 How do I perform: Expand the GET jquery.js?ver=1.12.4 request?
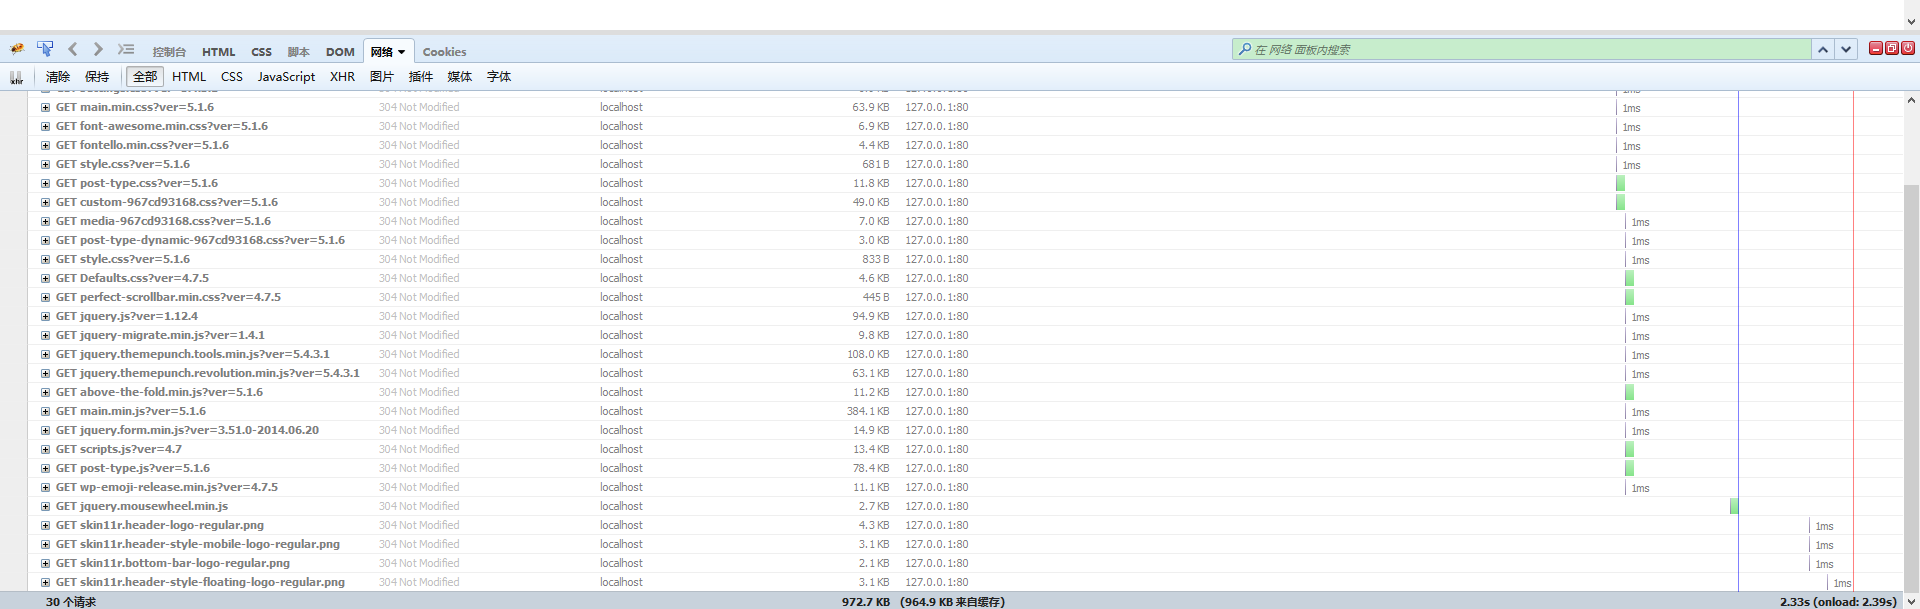point(45,316)
